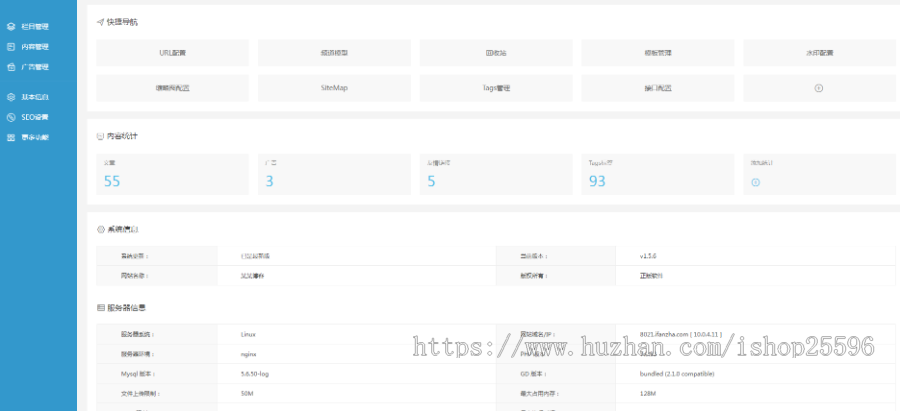900x411 pixels.
Task: Click the Tags count 93
Action: [x=597, y=181]
